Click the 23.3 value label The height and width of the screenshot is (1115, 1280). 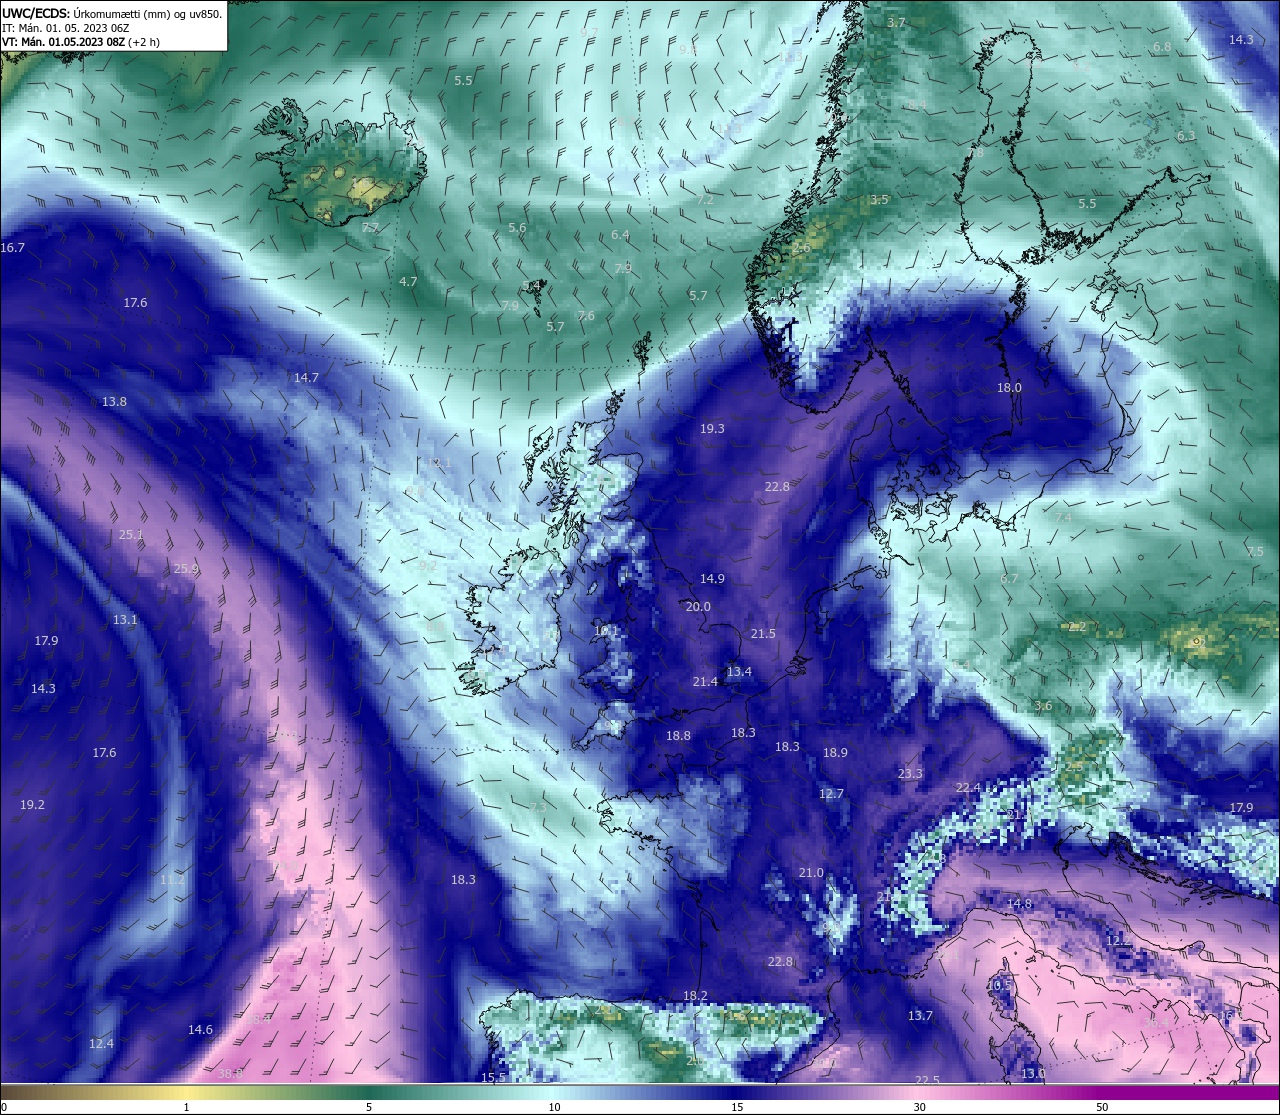tap(910, 773)
